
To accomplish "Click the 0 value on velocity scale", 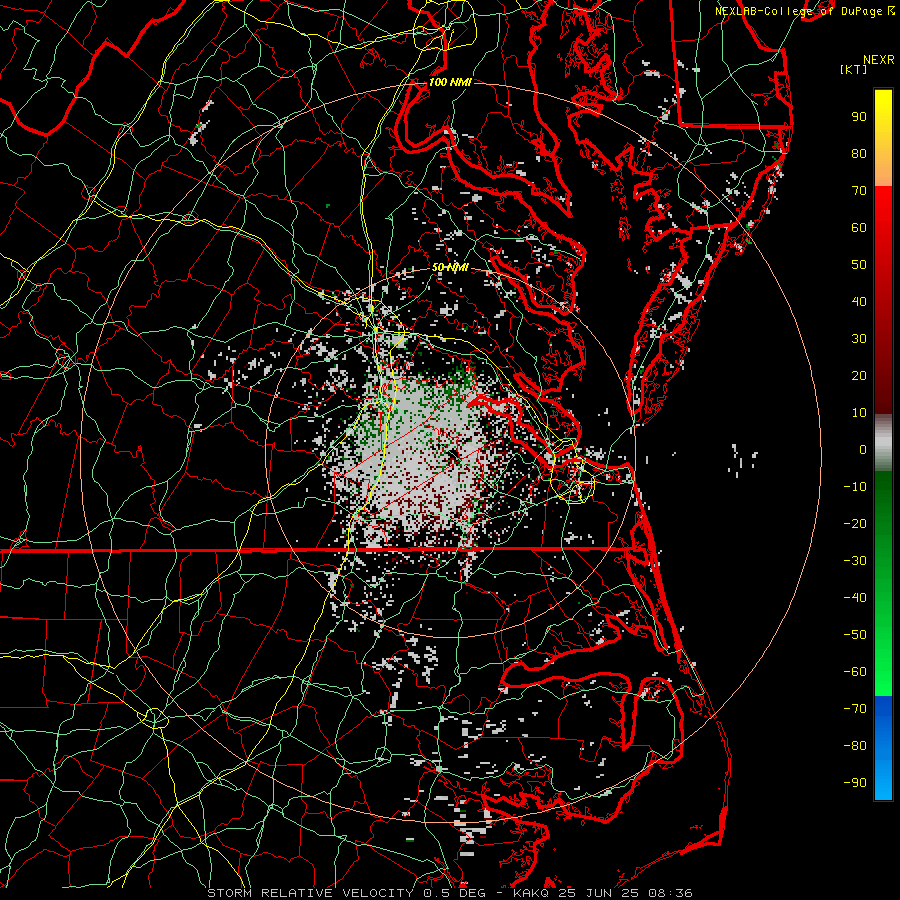I will [863, 449].
